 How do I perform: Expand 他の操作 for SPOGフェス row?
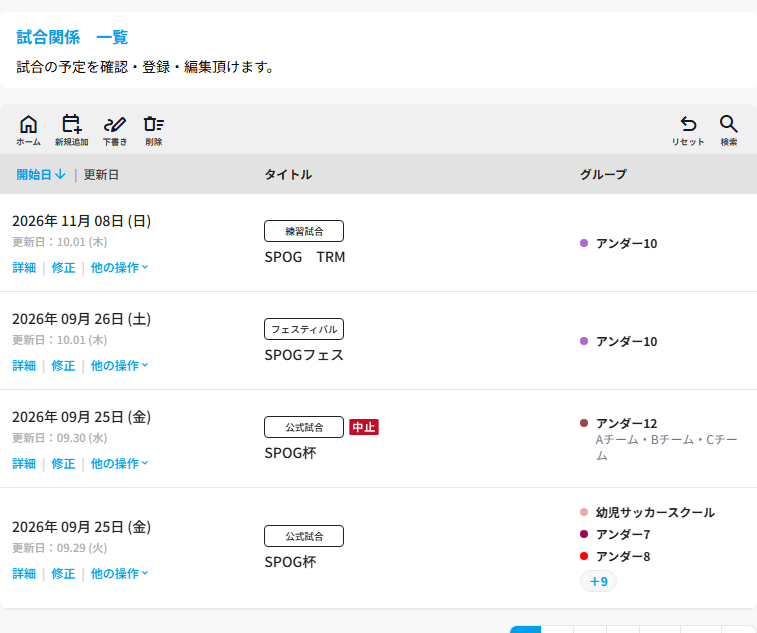pyautogui.click(x=119, y=366)
